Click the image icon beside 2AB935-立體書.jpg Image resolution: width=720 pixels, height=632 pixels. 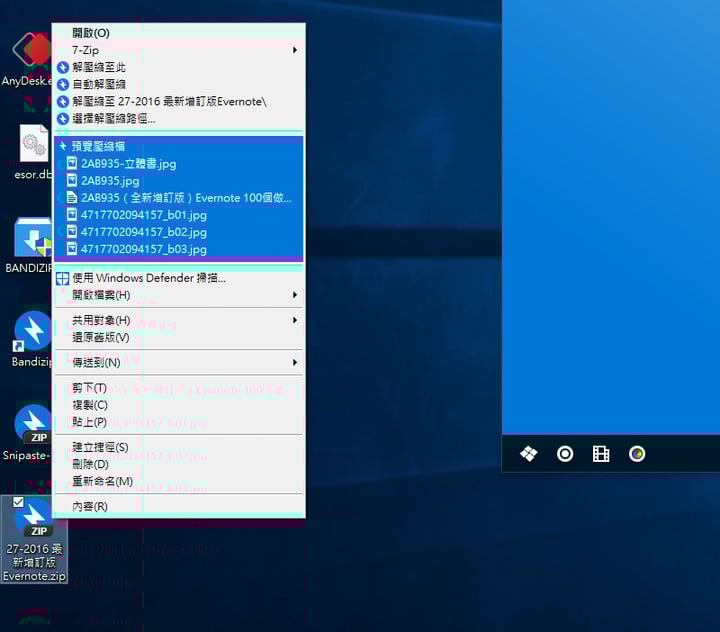coord(72,163)
